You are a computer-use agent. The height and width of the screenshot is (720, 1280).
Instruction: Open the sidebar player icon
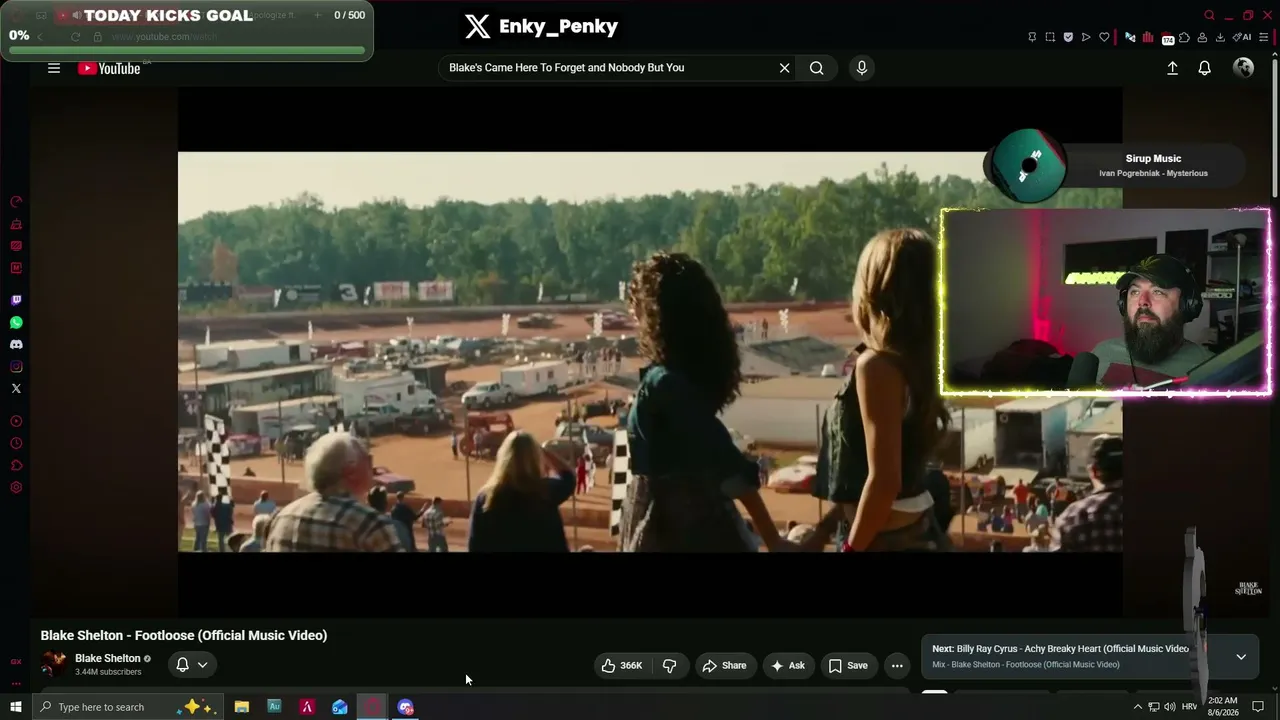point(16,421)
